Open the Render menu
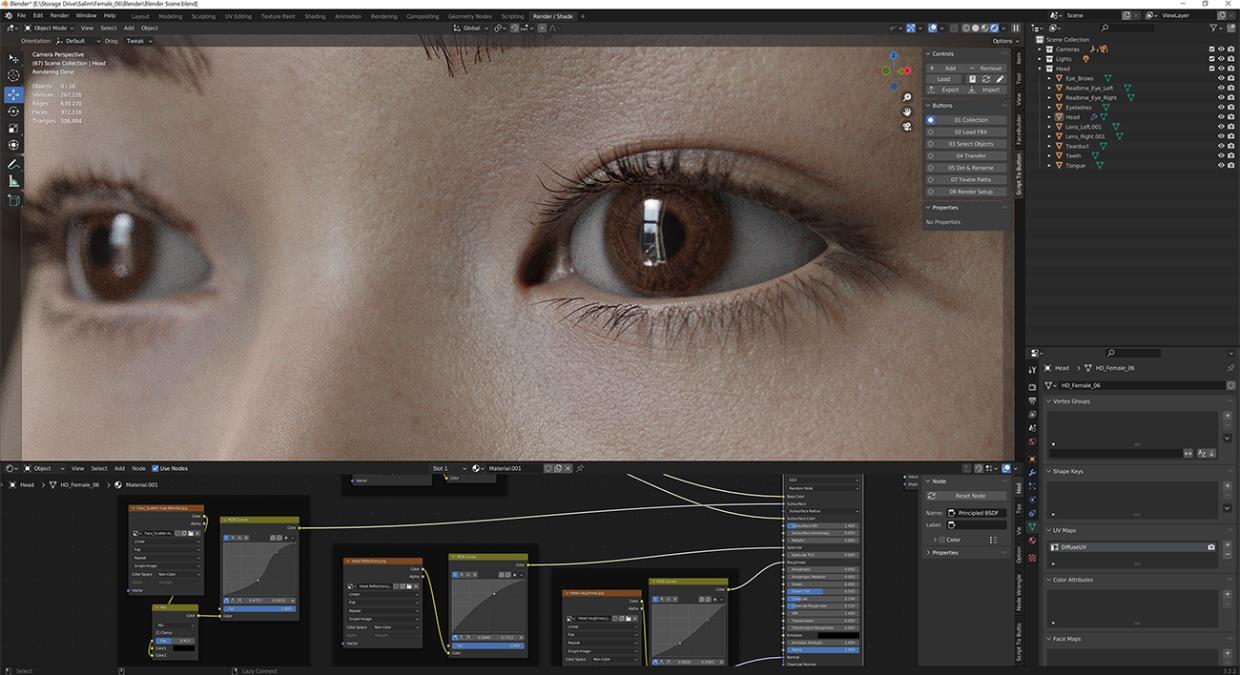Viewport: 1240px width, 675px height. click(60, 16)
